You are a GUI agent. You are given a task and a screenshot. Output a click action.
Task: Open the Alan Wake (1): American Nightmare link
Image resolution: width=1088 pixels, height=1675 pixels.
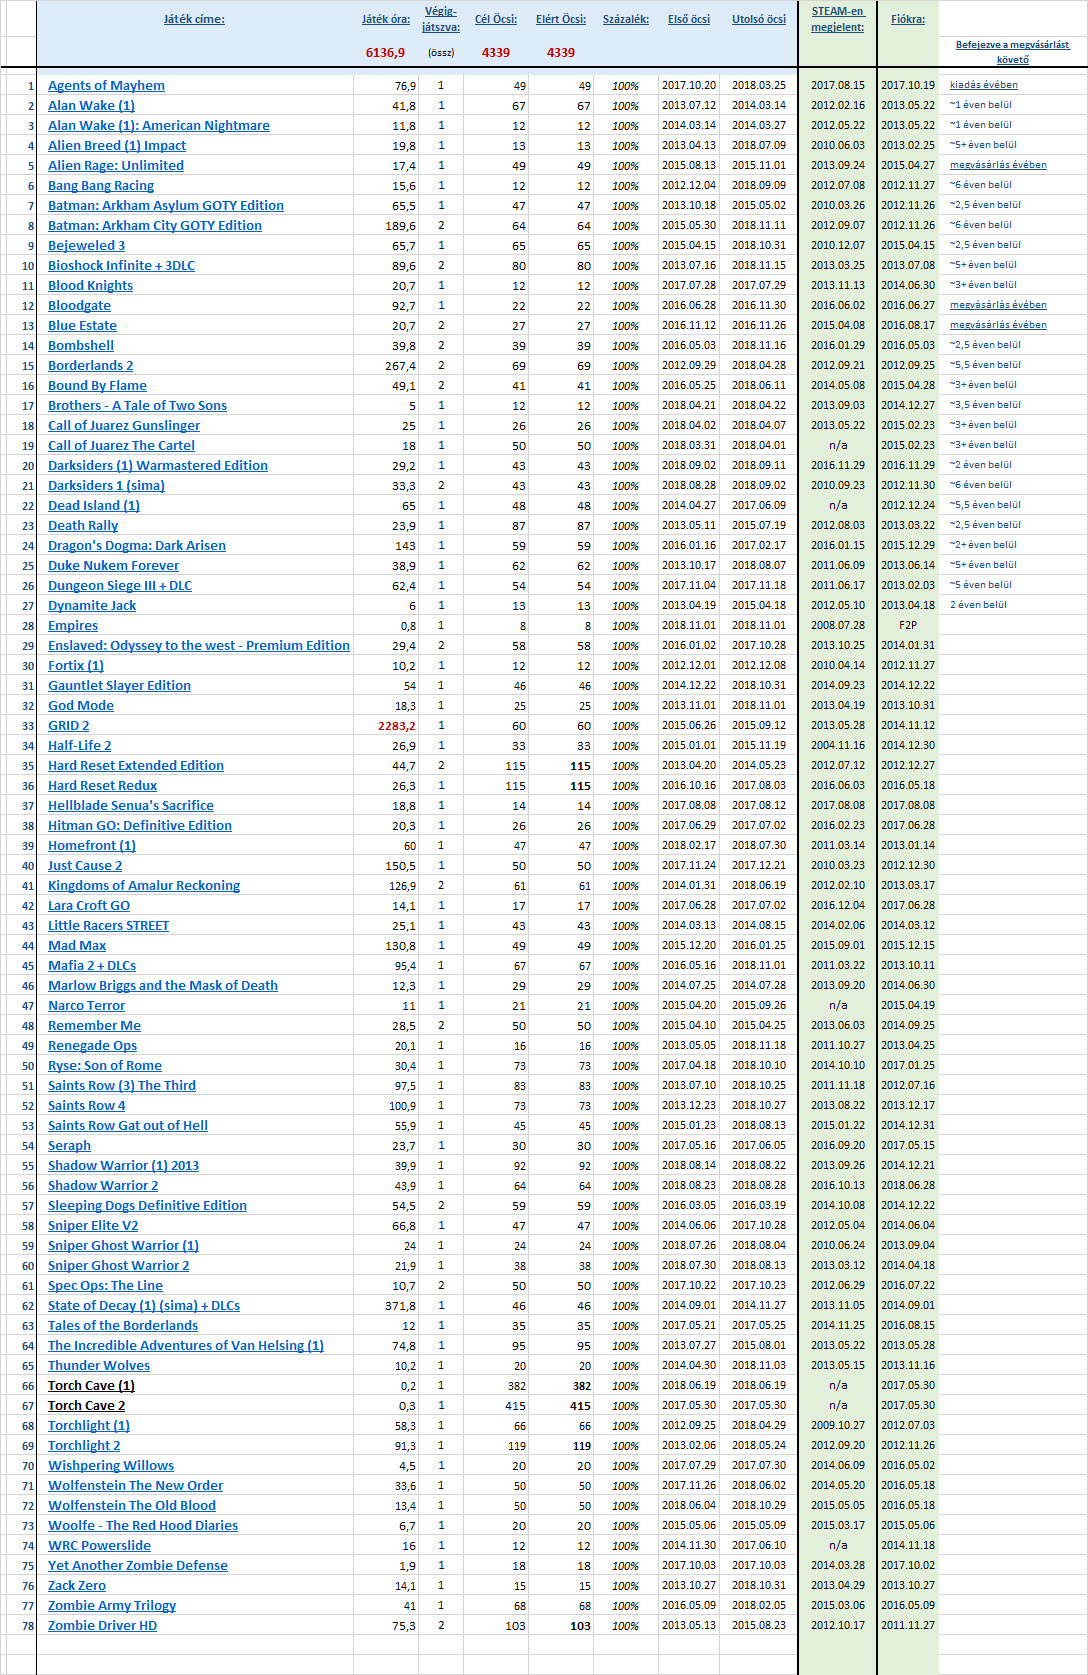pos(159,126)
